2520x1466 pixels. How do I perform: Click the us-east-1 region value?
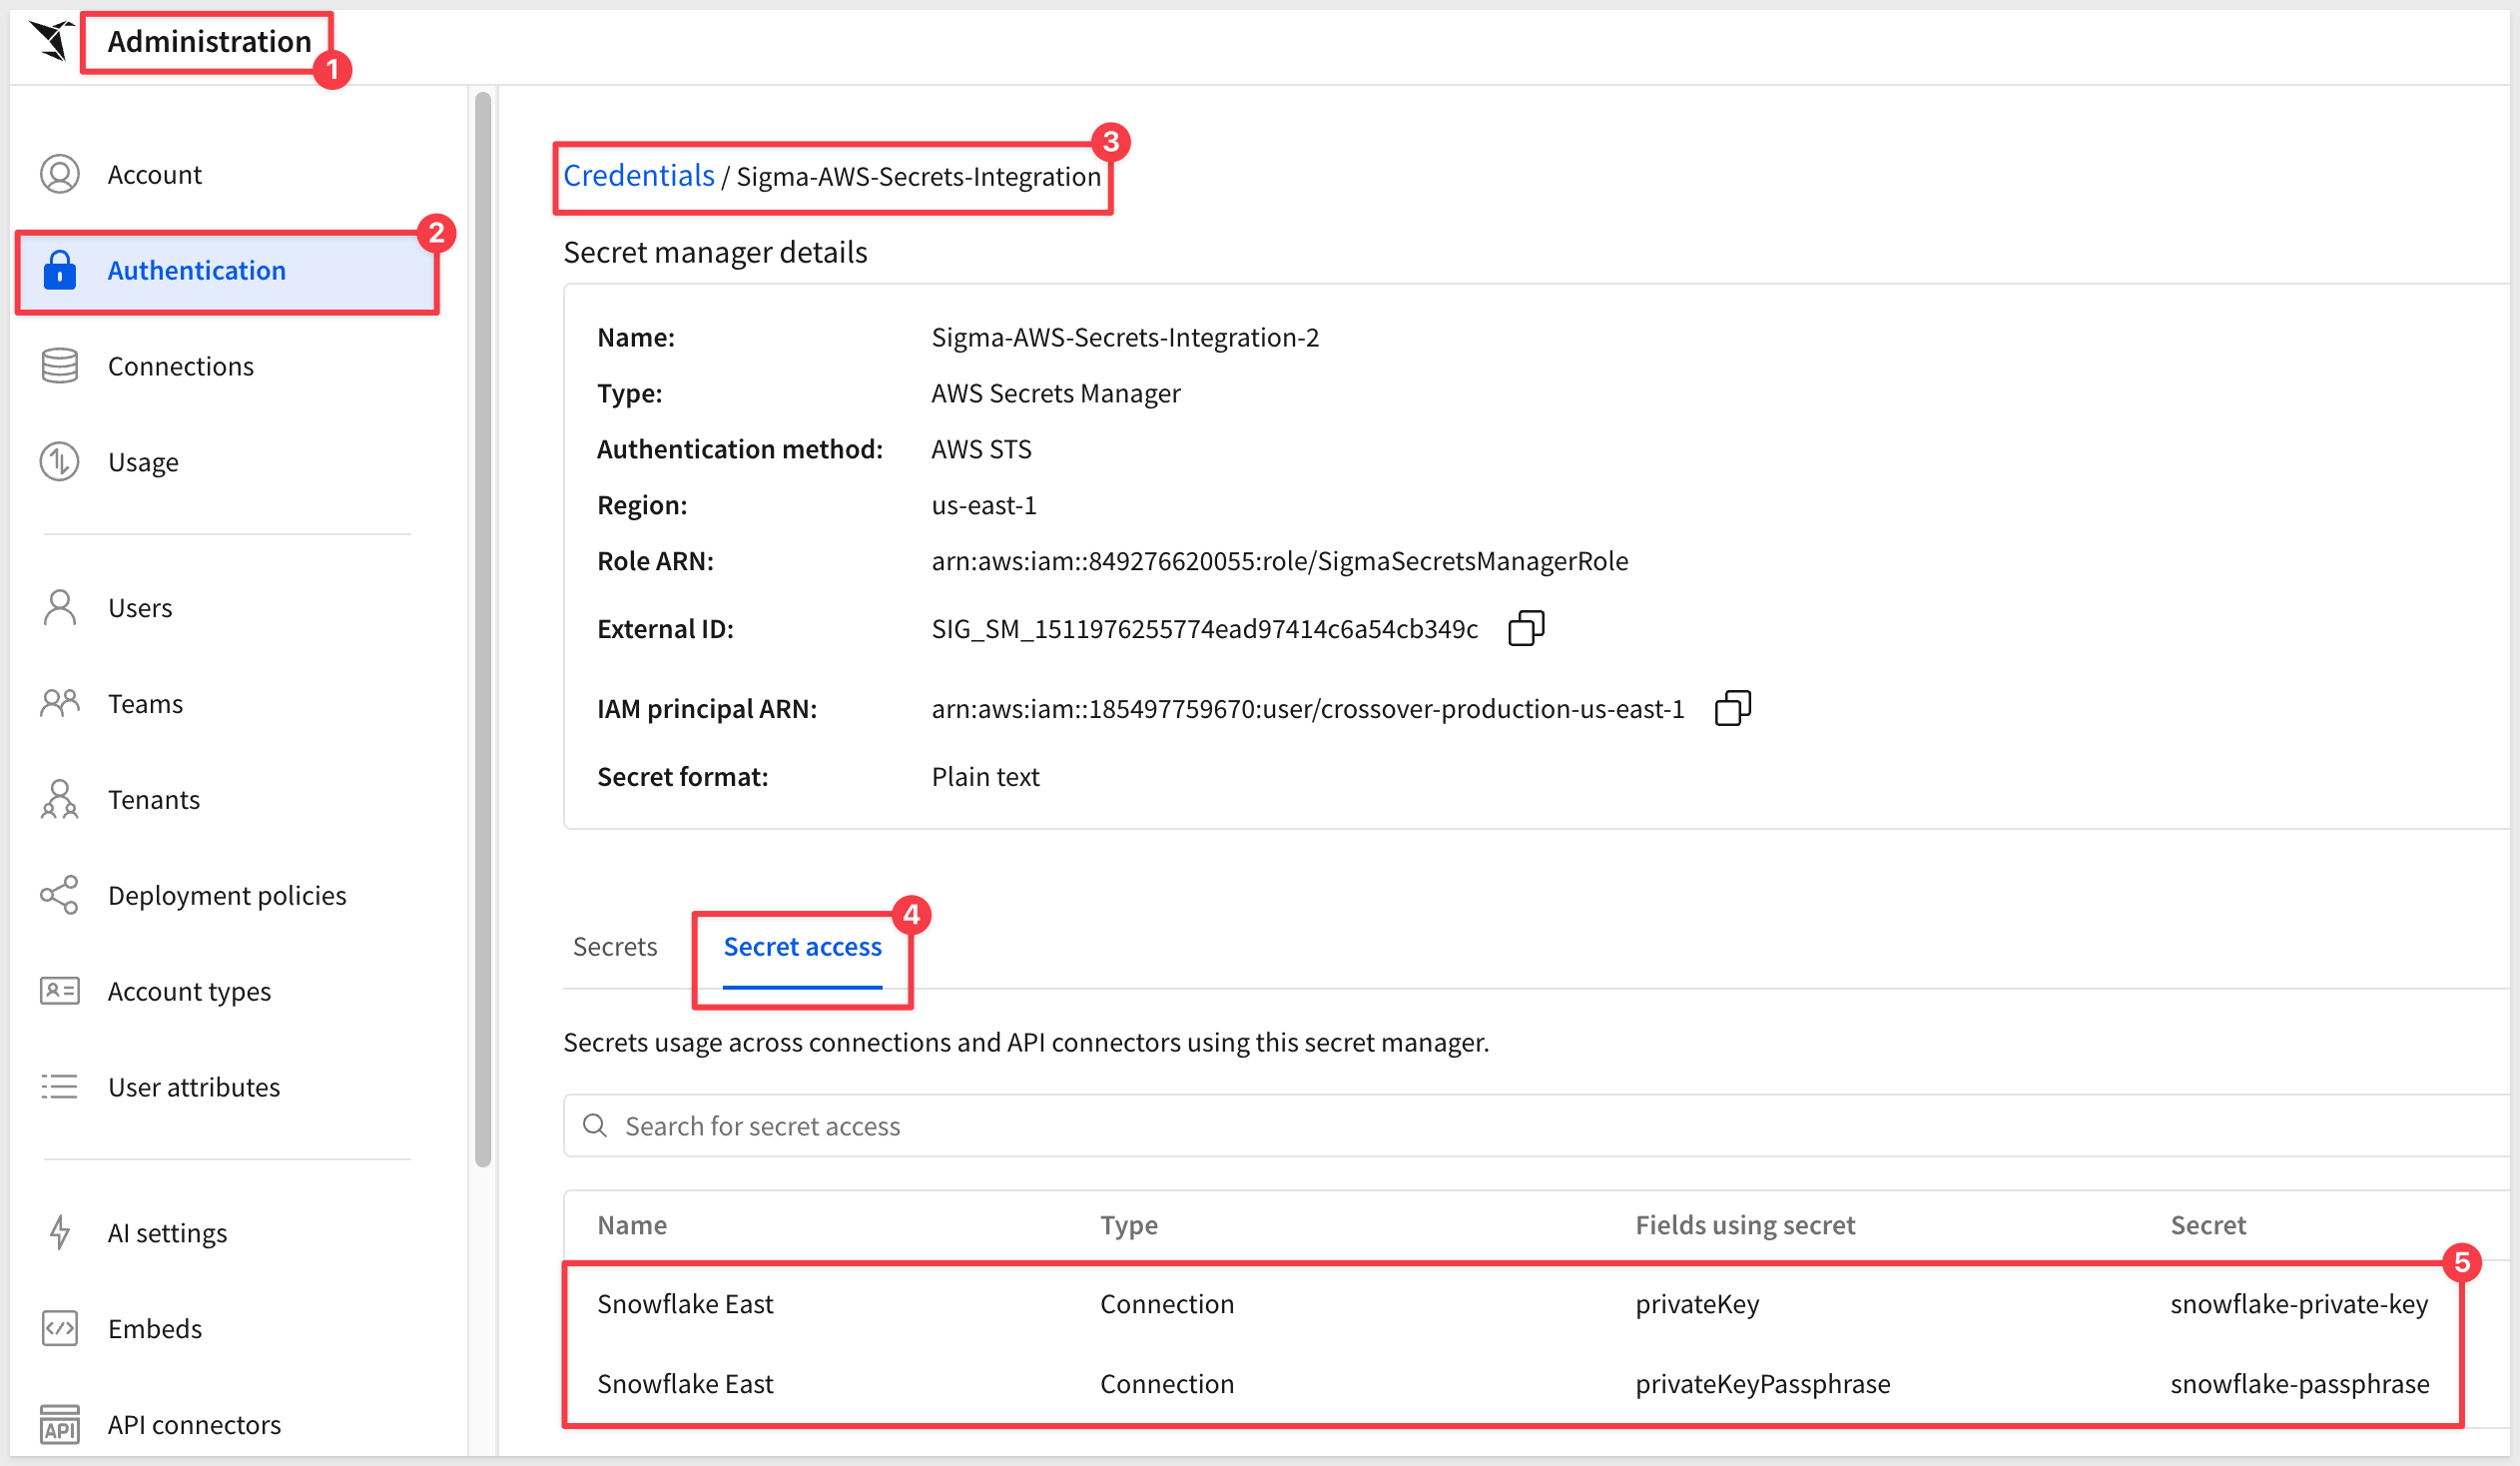pyautogui.click(x=984, y=505)
